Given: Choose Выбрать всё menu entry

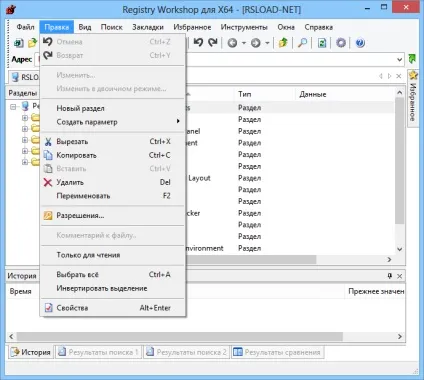Looking at the screenshot, I should 113,275.
